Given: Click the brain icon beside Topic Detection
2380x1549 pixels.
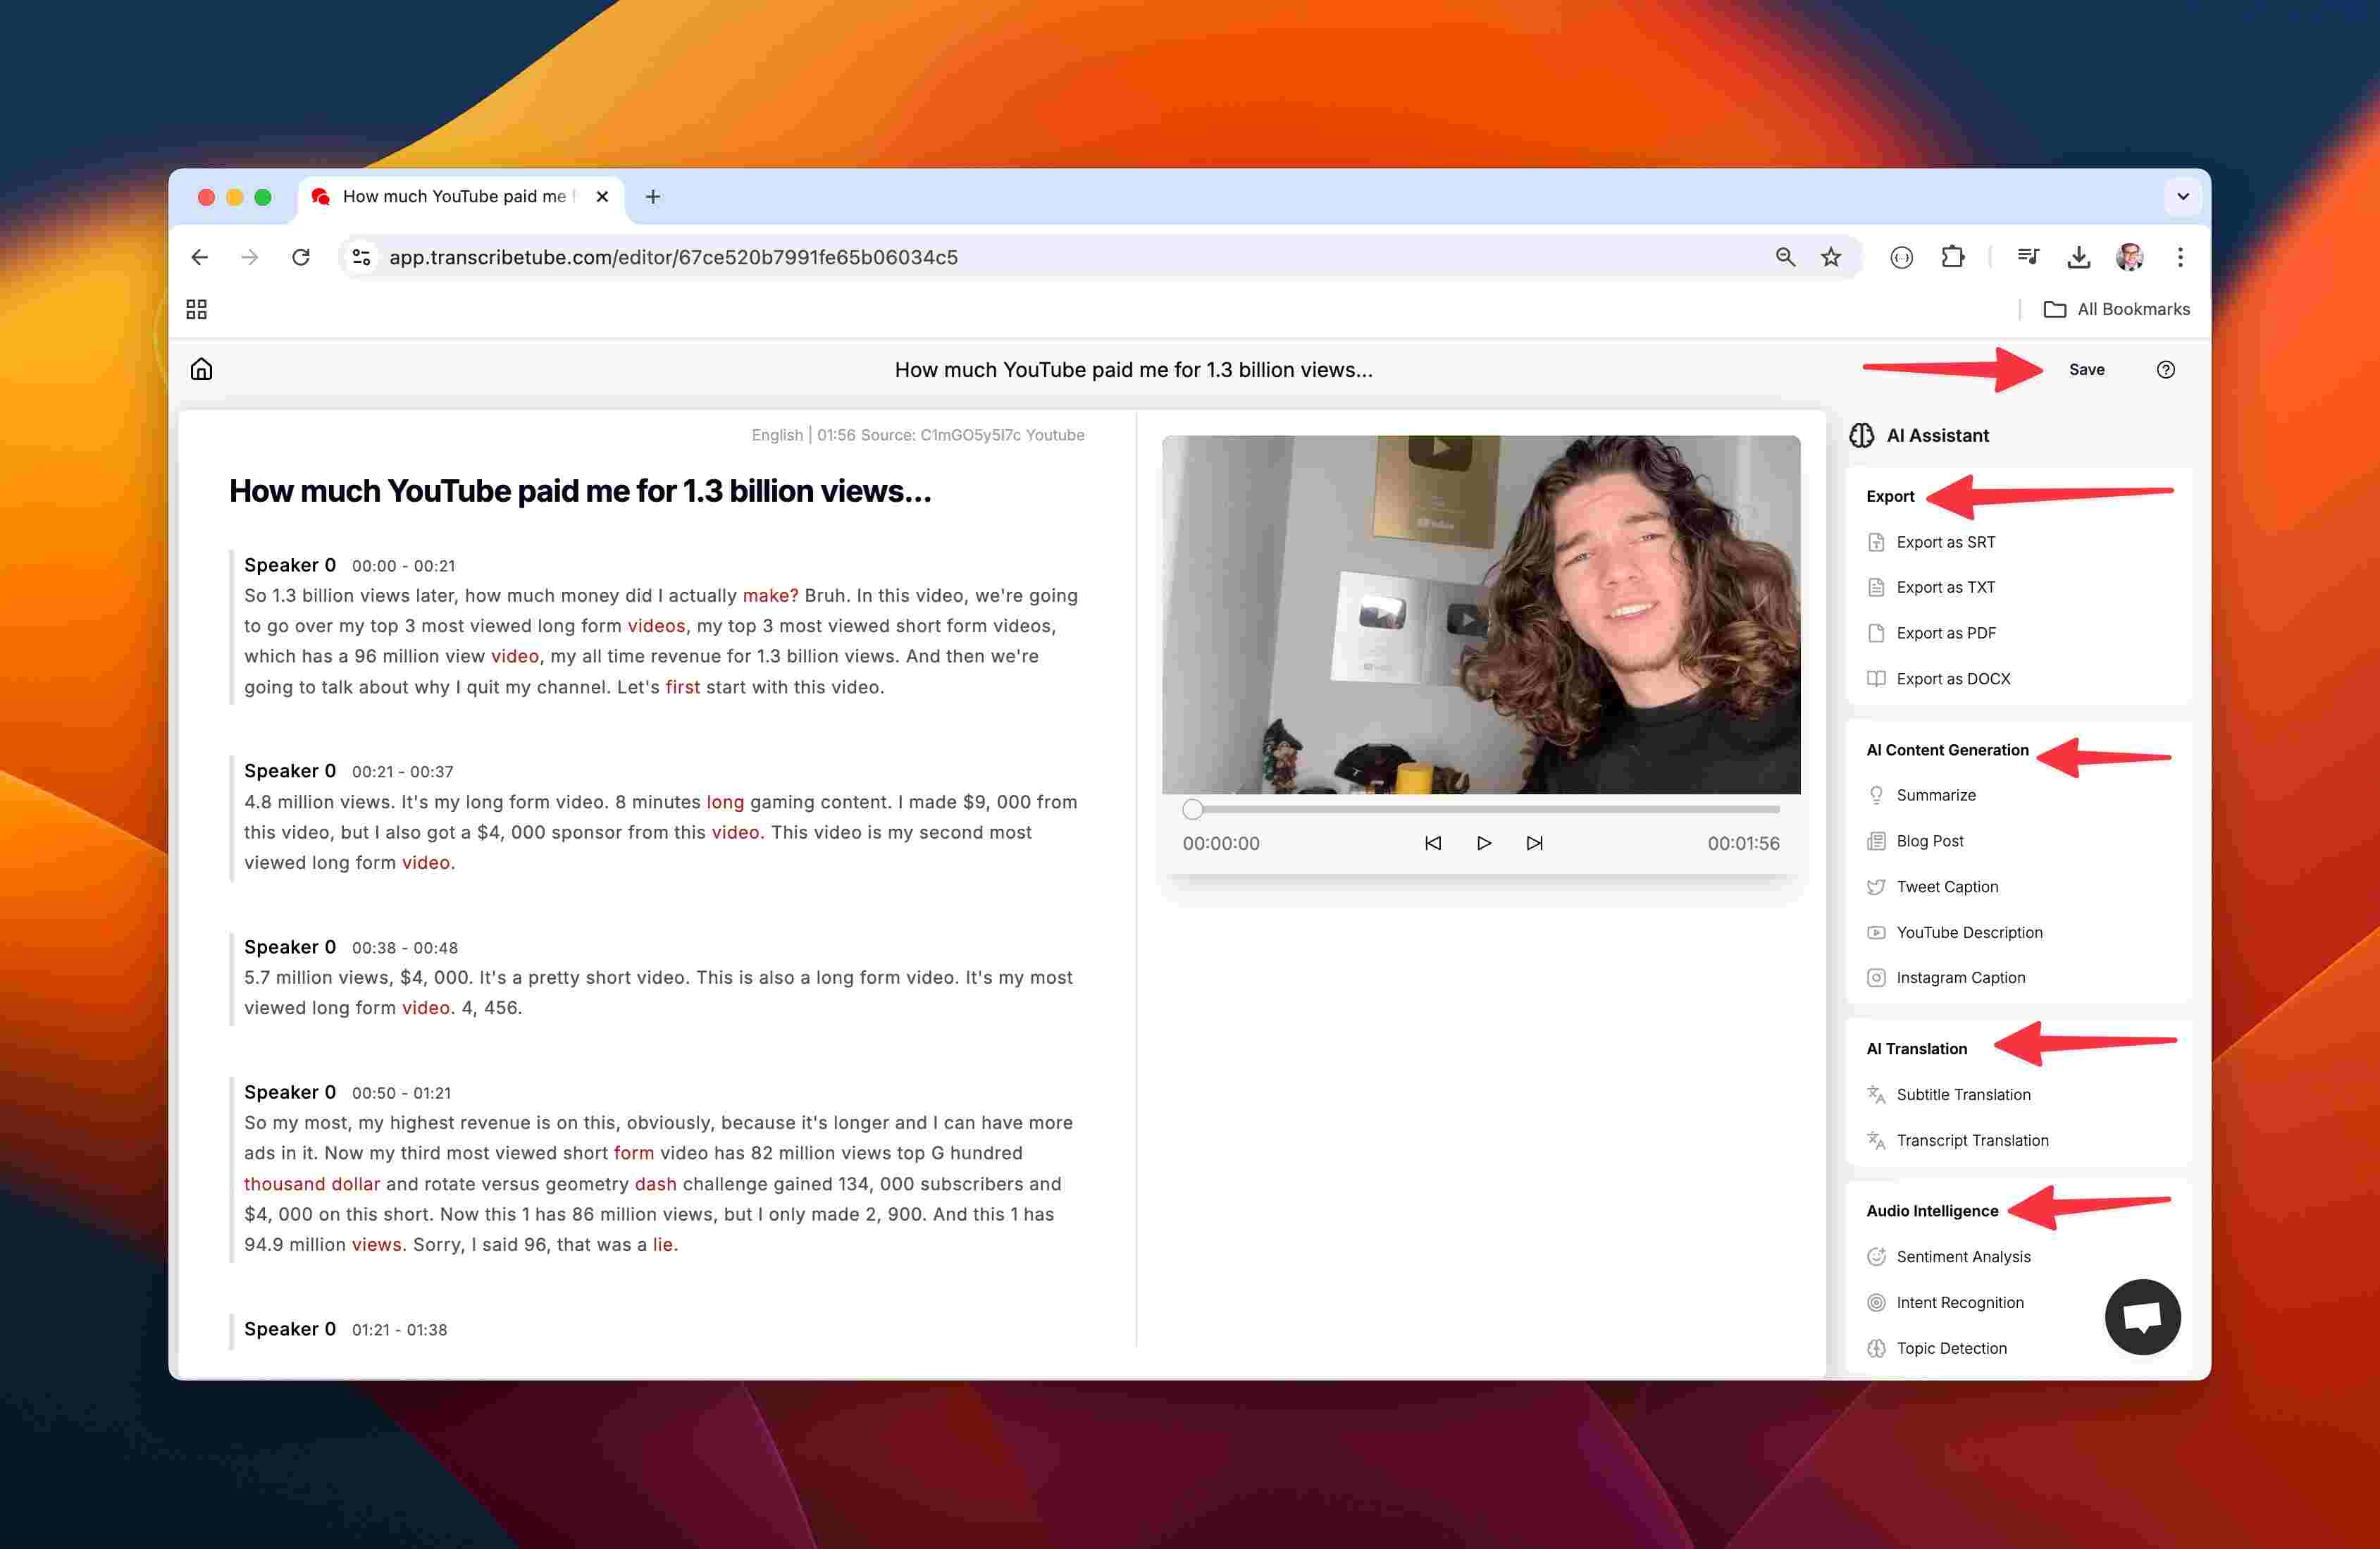Looking at the screenshot, I should point(1876,1348).
